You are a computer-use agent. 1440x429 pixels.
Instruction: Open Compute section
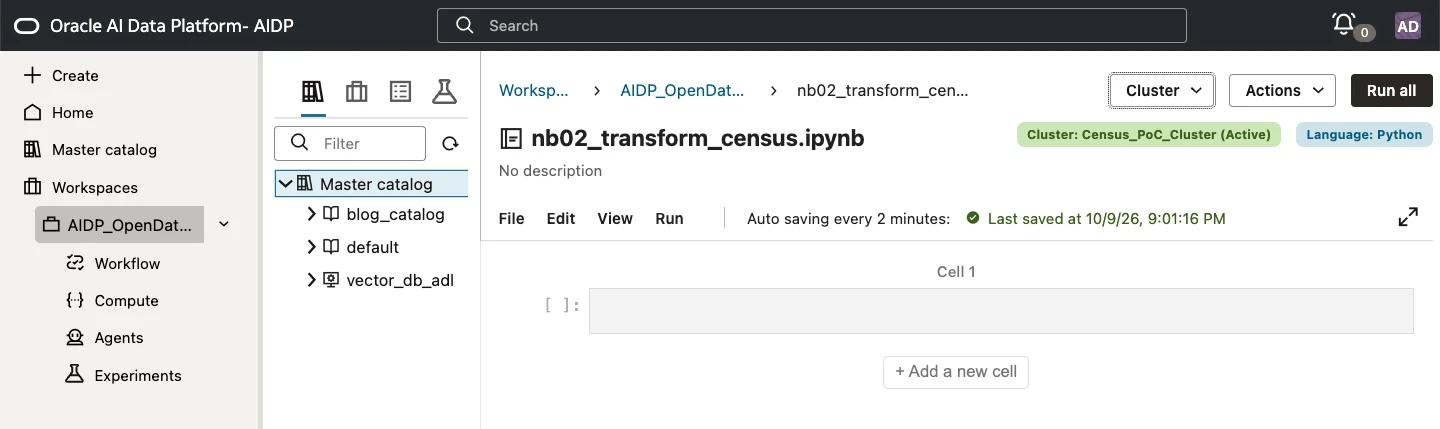[126, 300]
